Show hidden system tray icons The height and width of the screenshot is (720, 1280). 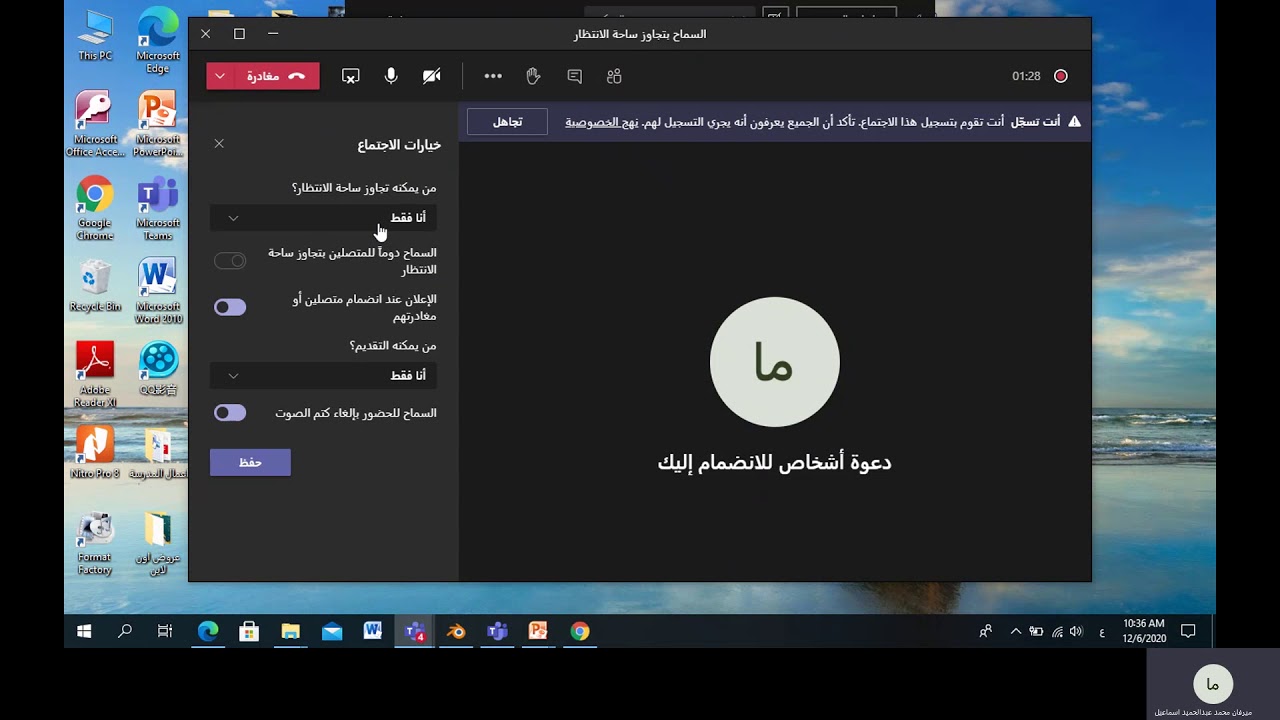point(1016,631)
